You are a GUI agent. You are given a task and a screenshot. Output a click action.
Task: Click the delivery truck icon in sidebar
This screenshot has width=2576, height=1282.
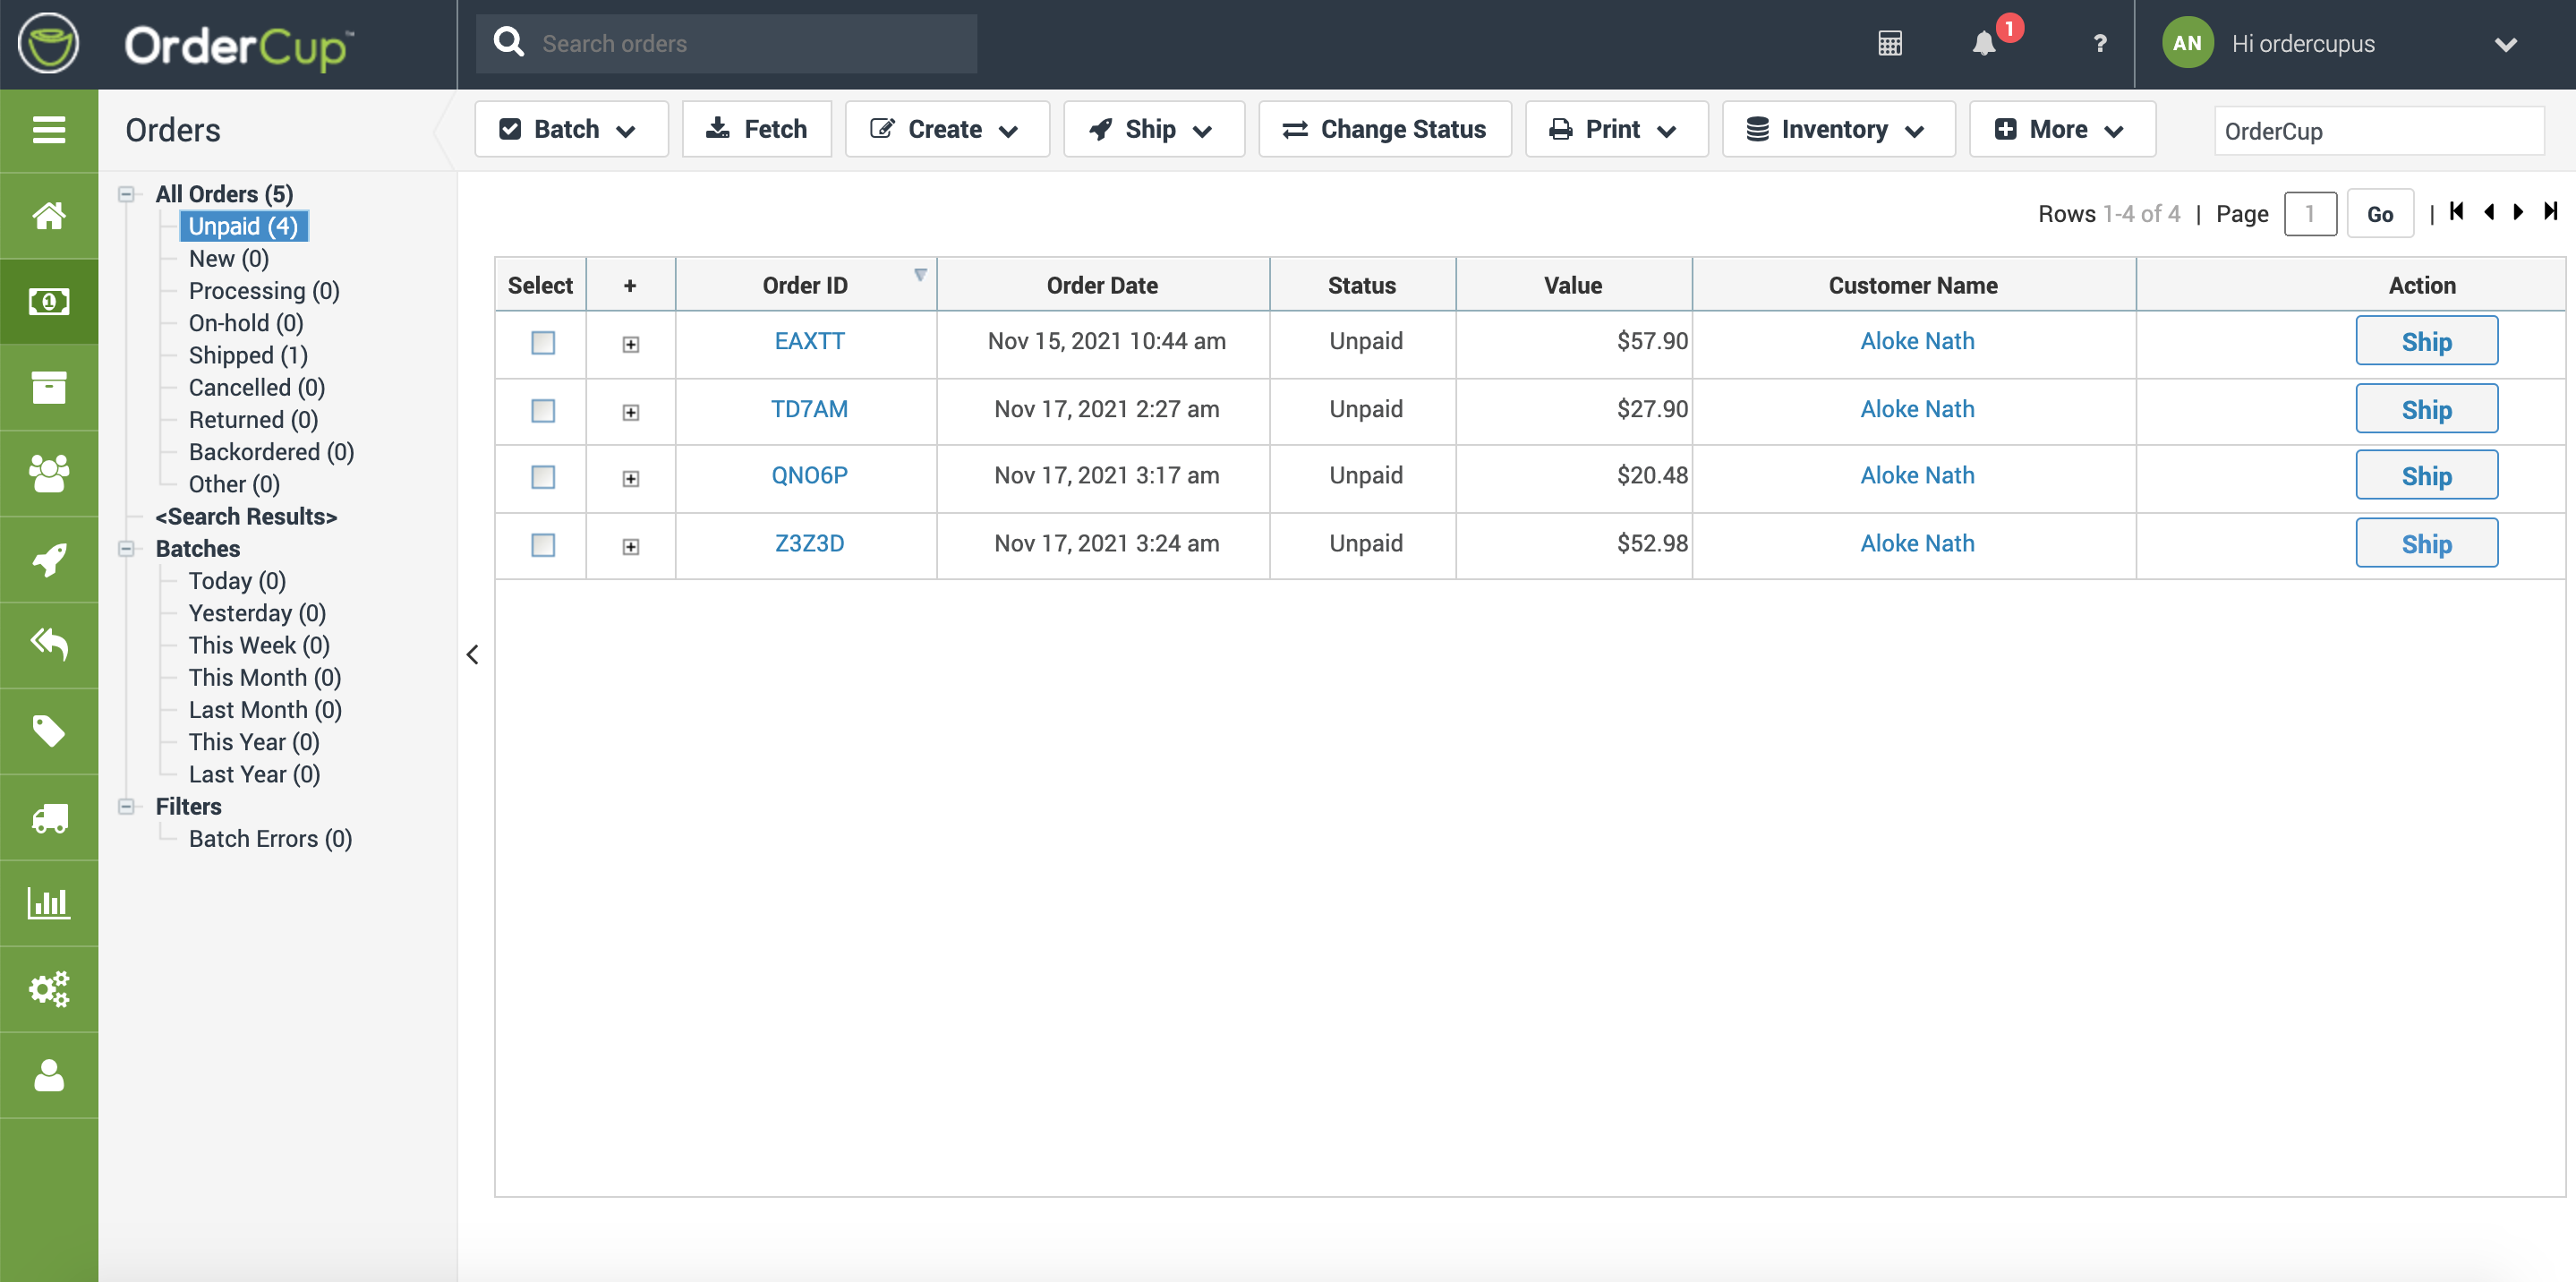(49, 817)
